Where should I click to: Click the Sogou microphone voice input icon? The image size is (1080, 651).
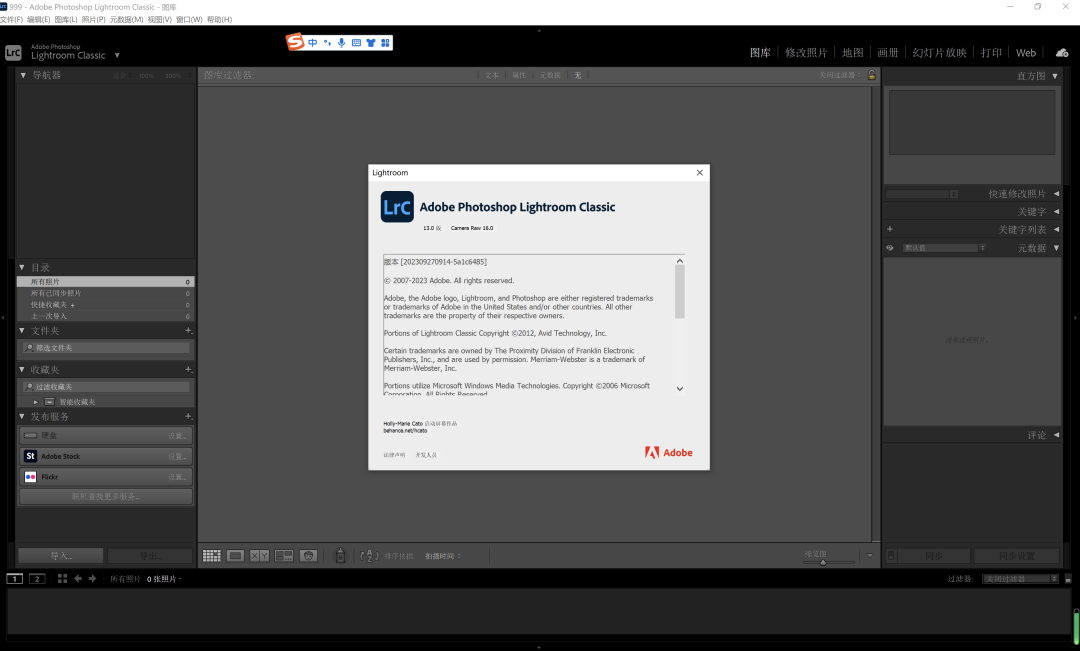(342, 43)
